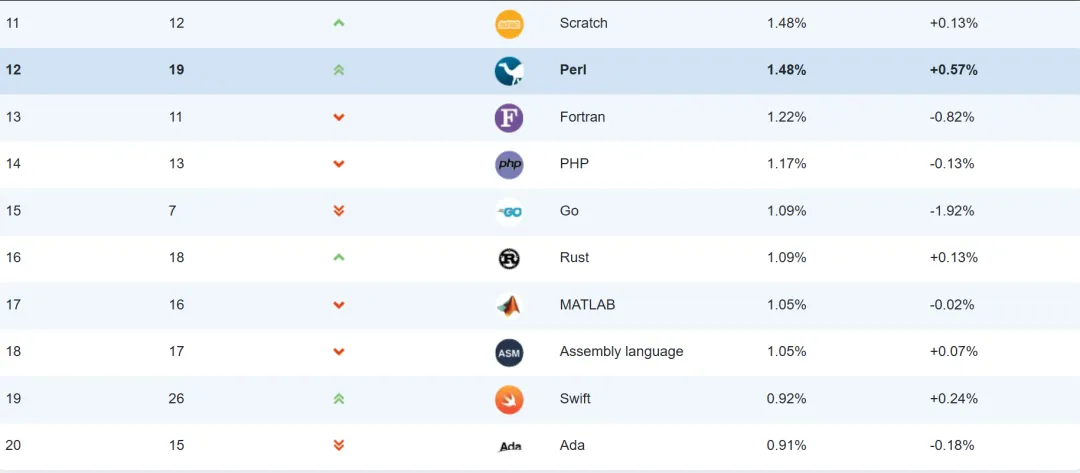
Task: Click rank number 20 in Ada row
Action: [13, 445]
